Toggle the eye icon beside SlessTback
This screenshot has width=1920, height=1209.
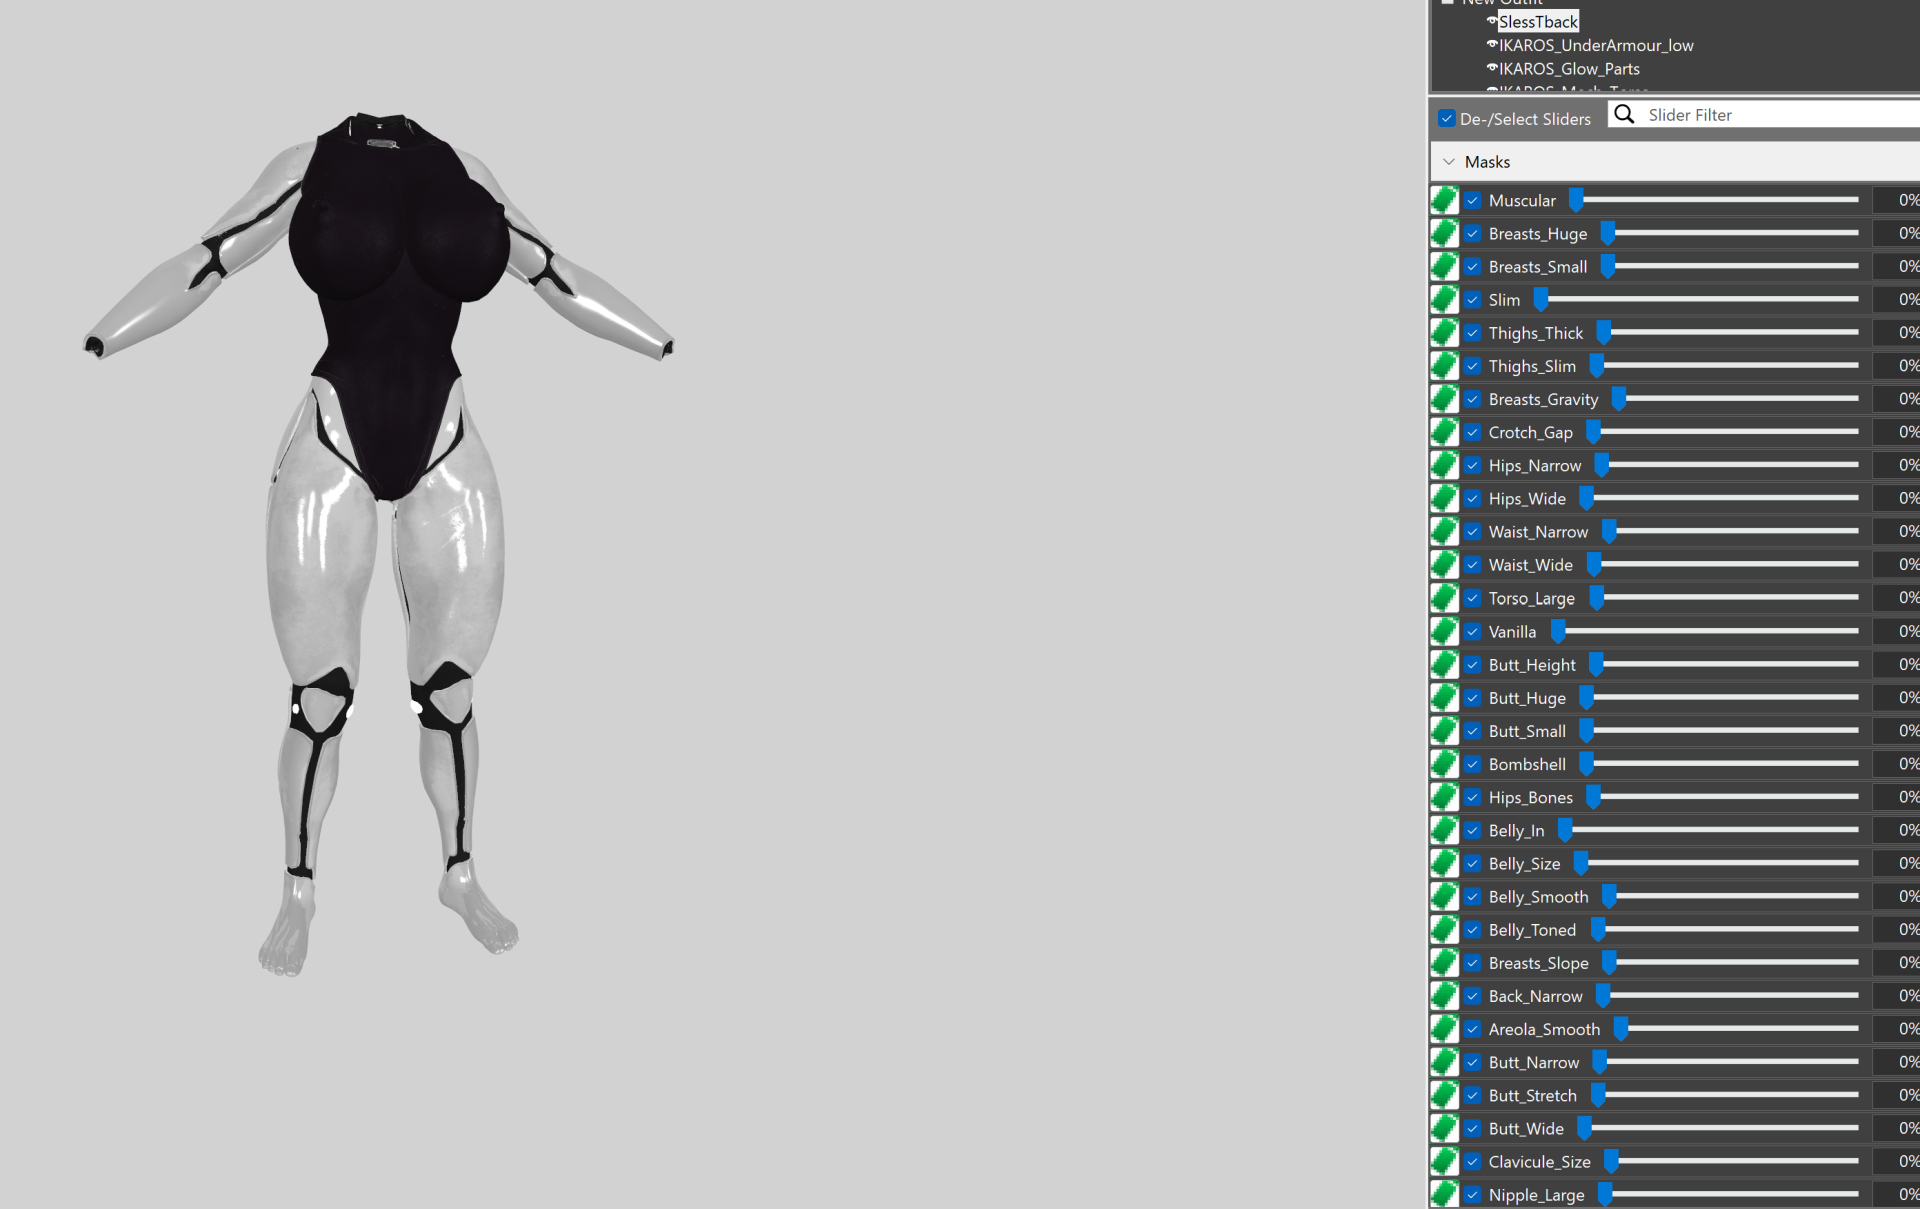(1491, 21)
